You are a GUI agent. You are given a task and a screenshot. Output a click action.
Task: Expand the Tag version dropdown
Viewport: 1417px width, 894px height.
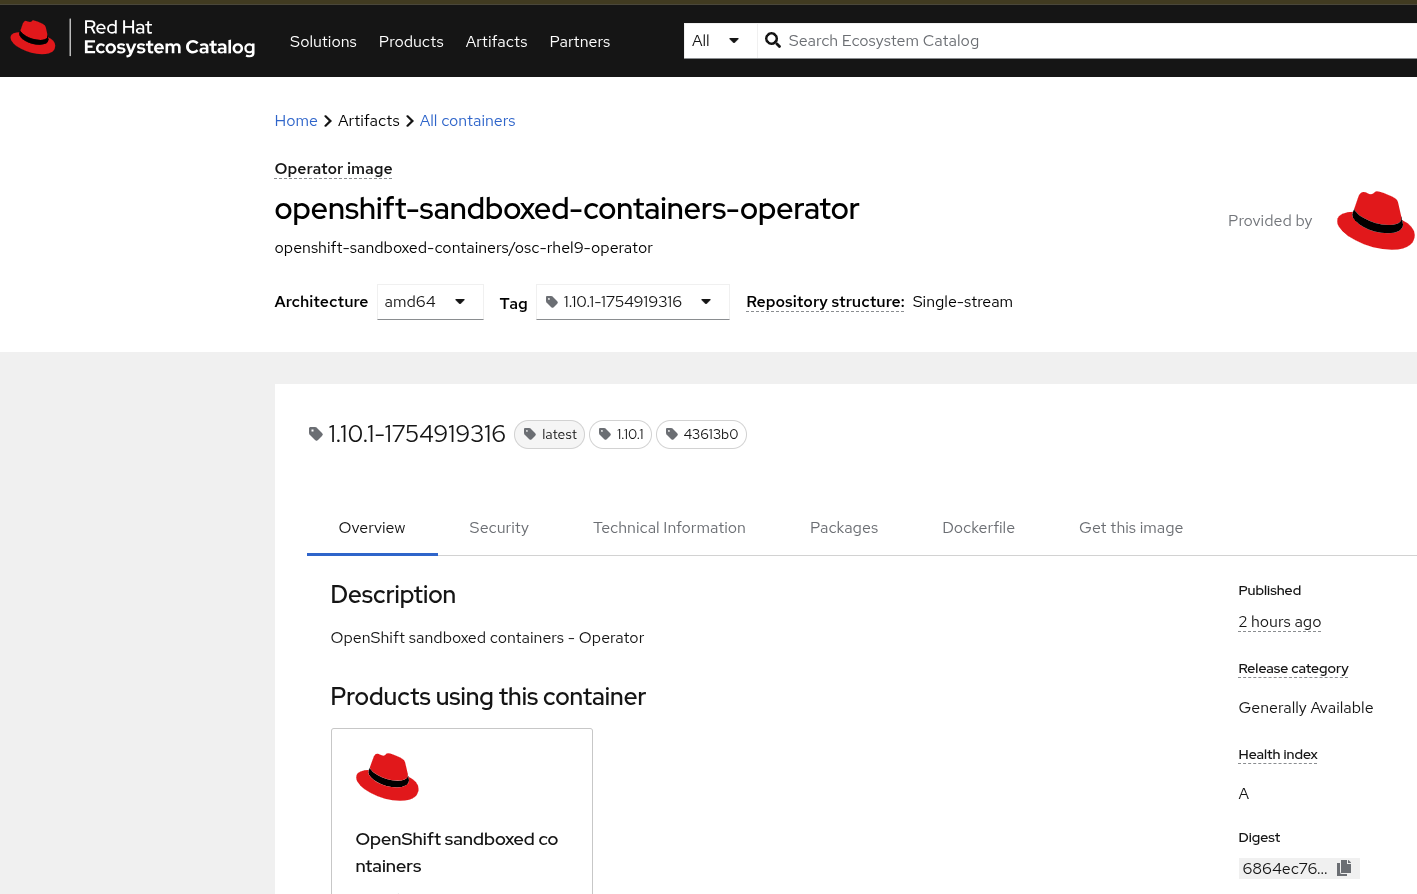632,302
